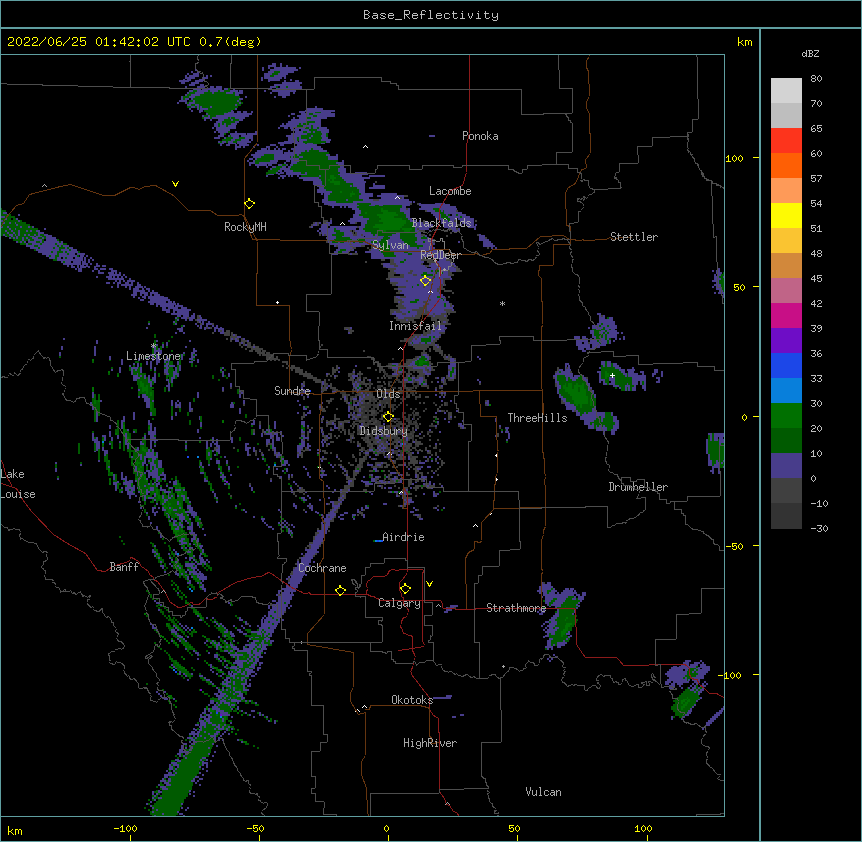This screenshot has width=862, height=842.
Task: Click the green echo cell east of Strathmore
Action: (x=564, y=618)
